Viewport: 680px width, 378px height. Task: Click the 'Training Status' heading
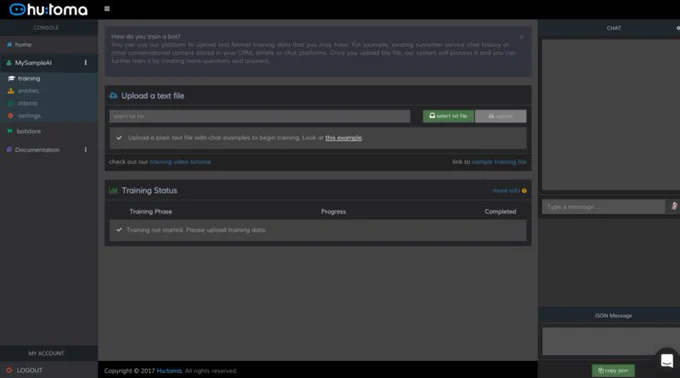point(150,190)
